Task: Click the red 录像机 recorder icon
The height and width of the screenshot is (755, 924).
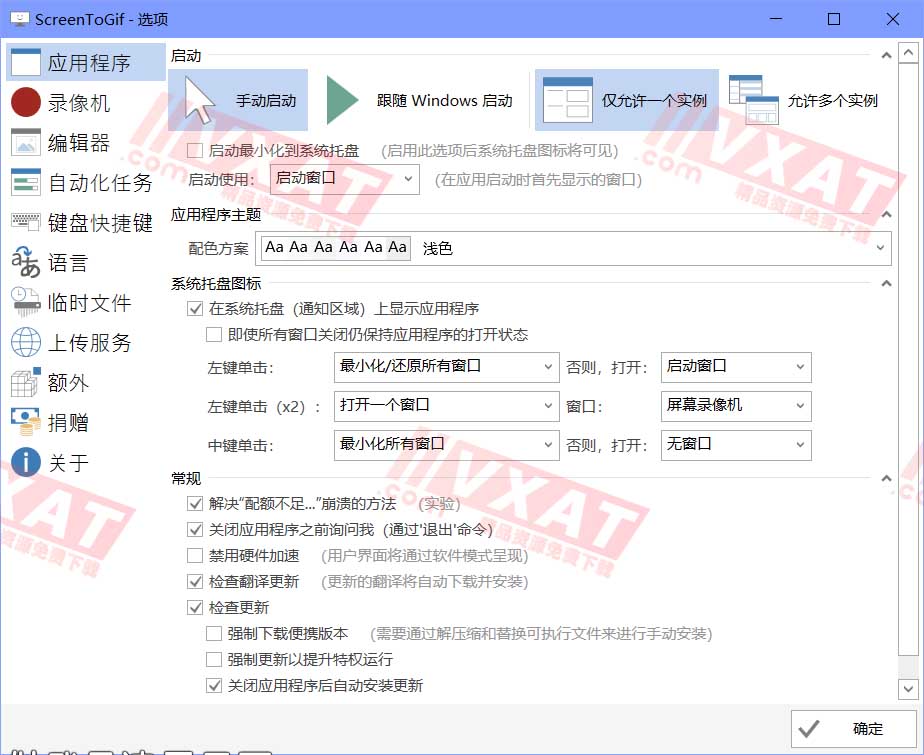Action: [26, 103]
